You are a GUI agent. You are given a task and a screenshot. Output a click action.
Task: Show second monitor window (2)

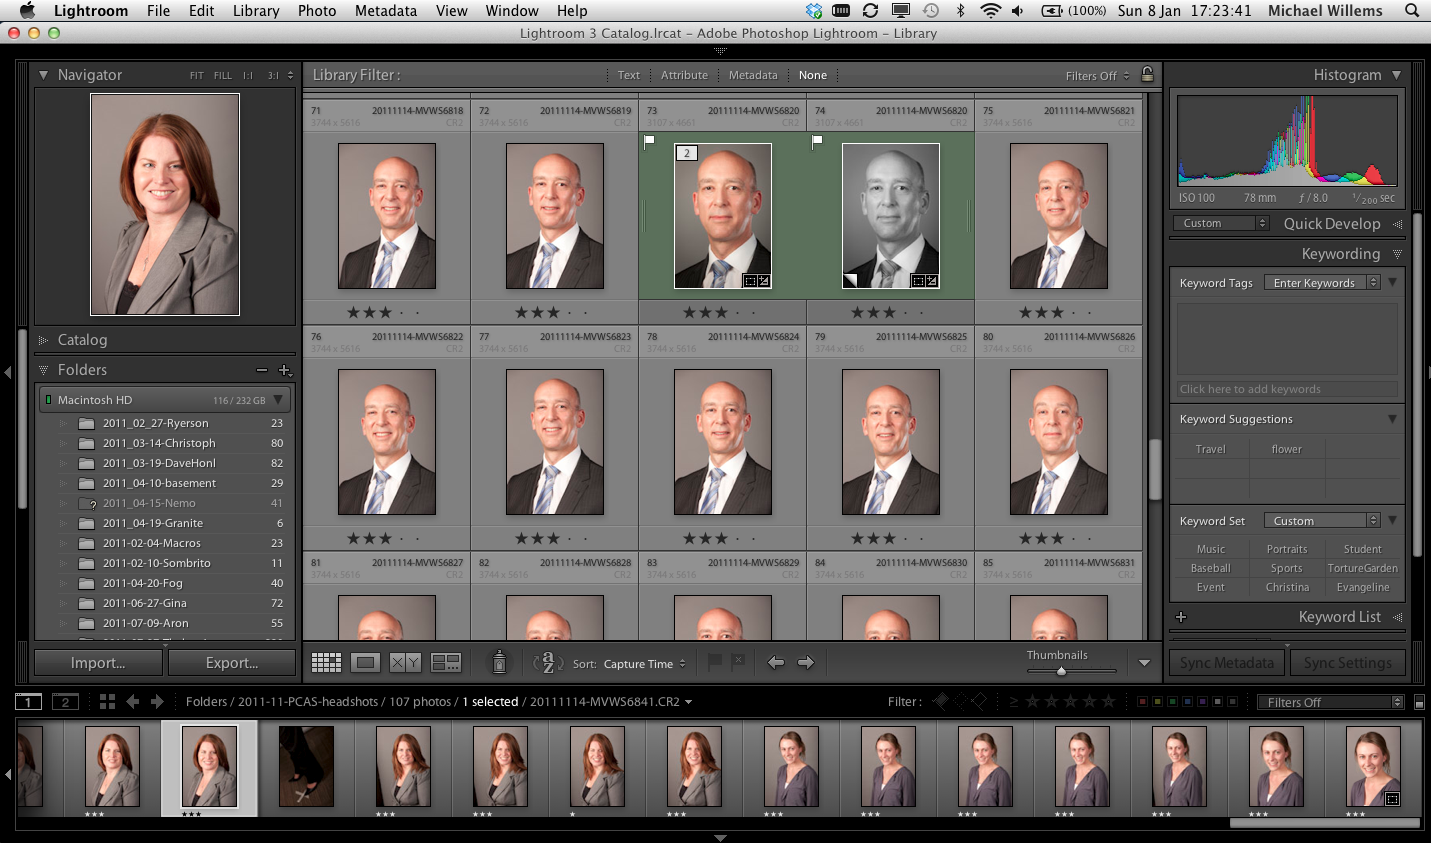pyautogui.click(x=65, y=702)
